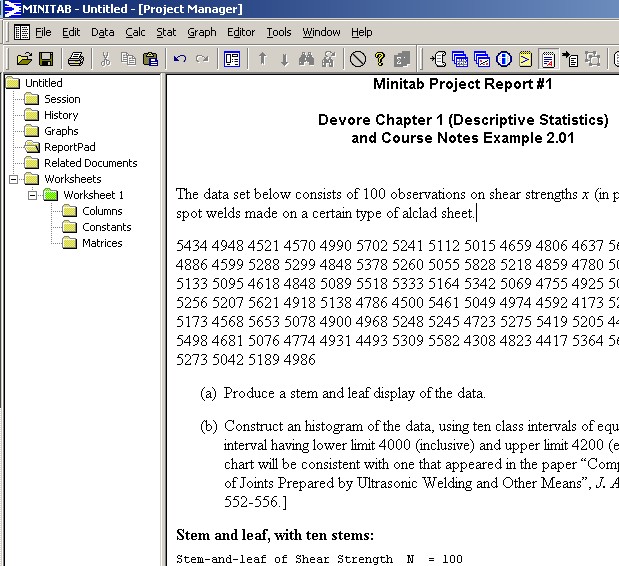Click the Redo arrow icon
Screen dimensions: 619x566
pos(202,60)
